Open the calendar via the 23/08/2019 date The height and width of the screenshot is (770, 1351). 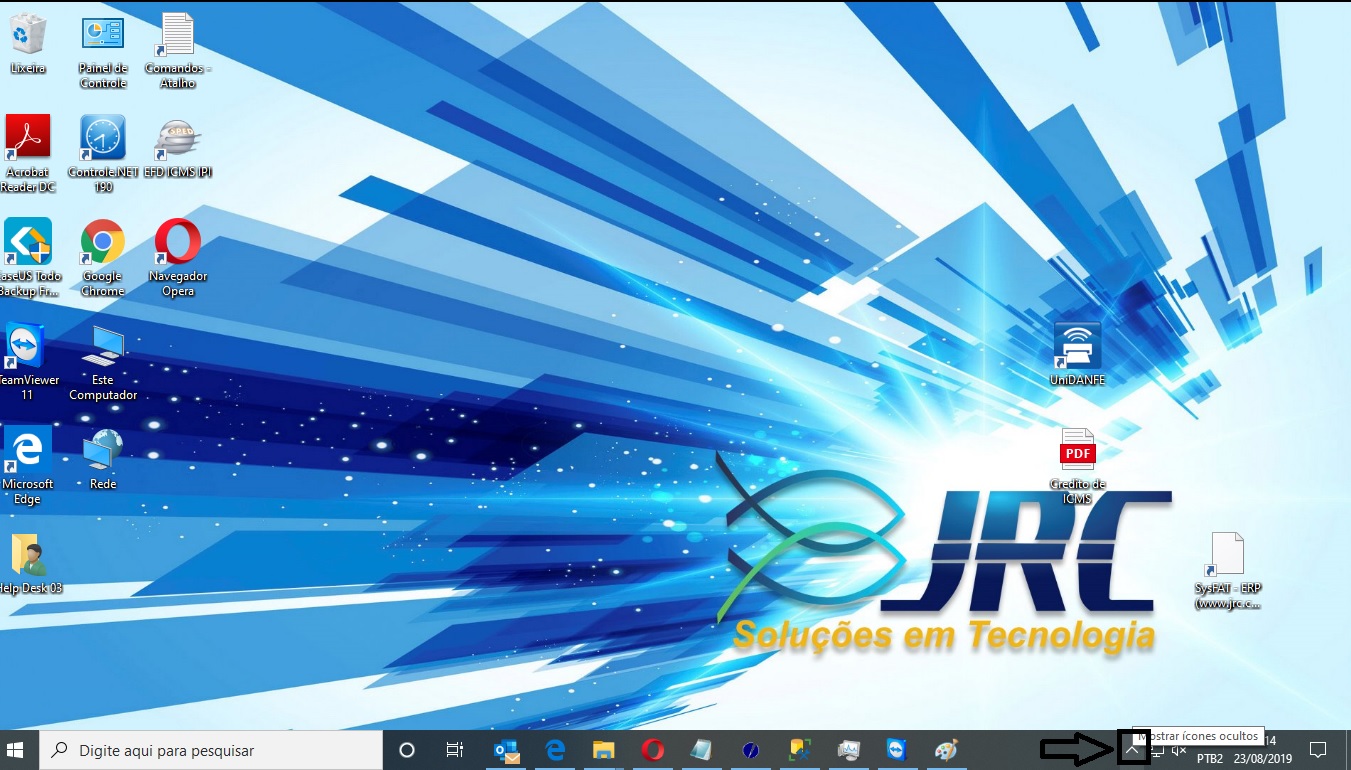(x=1263, y=759)
